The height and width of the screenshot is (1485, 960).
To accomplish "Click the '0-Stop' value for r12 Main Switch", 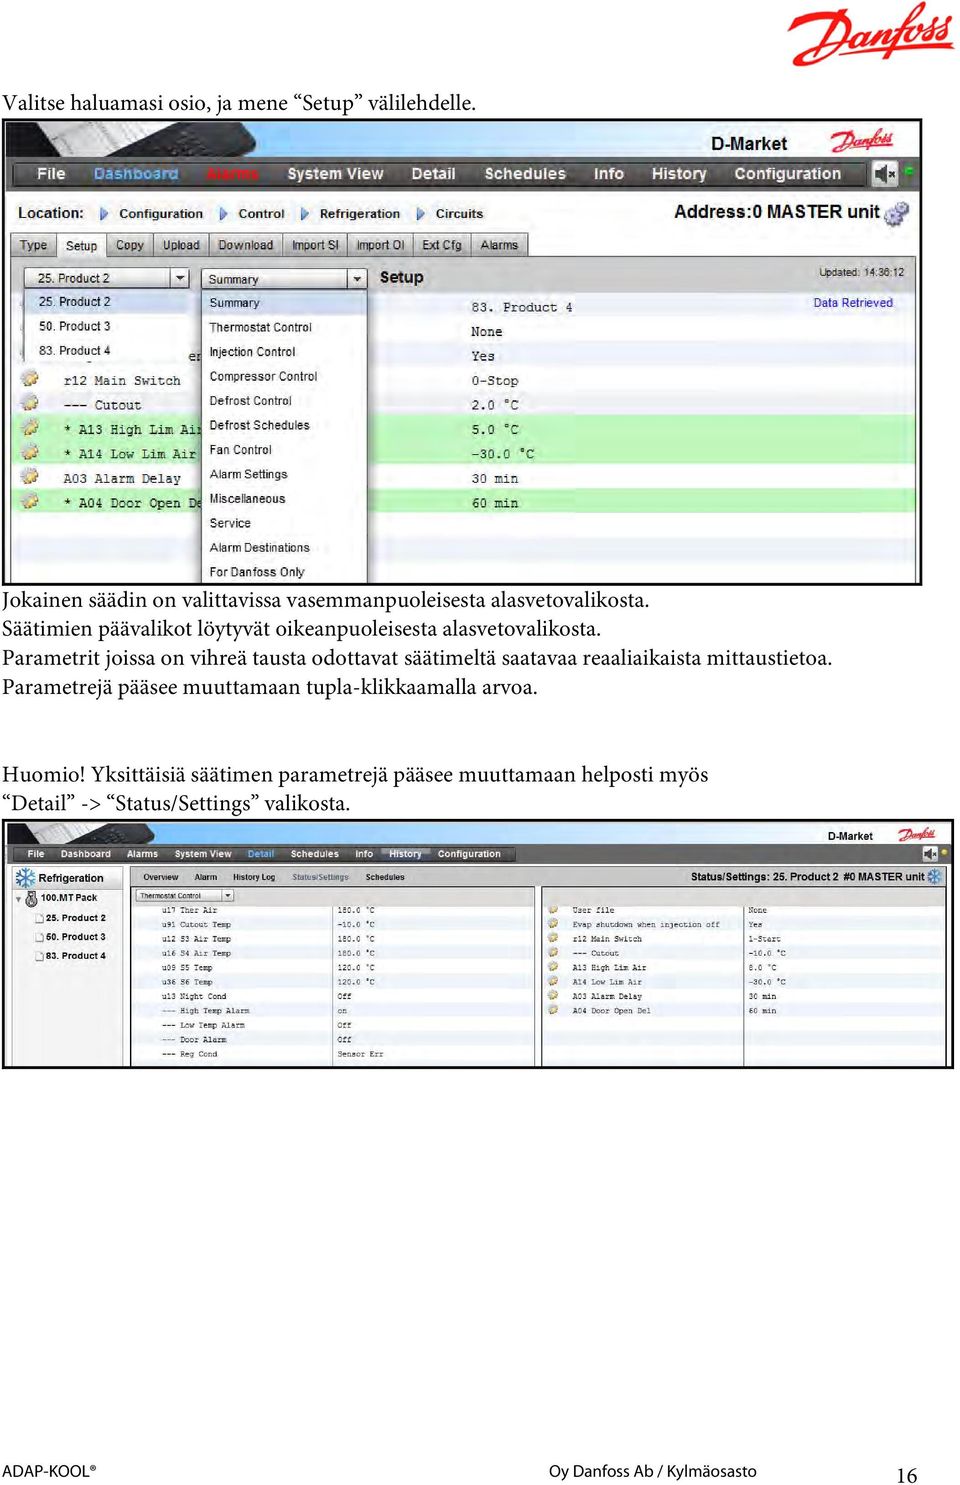I will click(x=495, y=381).
